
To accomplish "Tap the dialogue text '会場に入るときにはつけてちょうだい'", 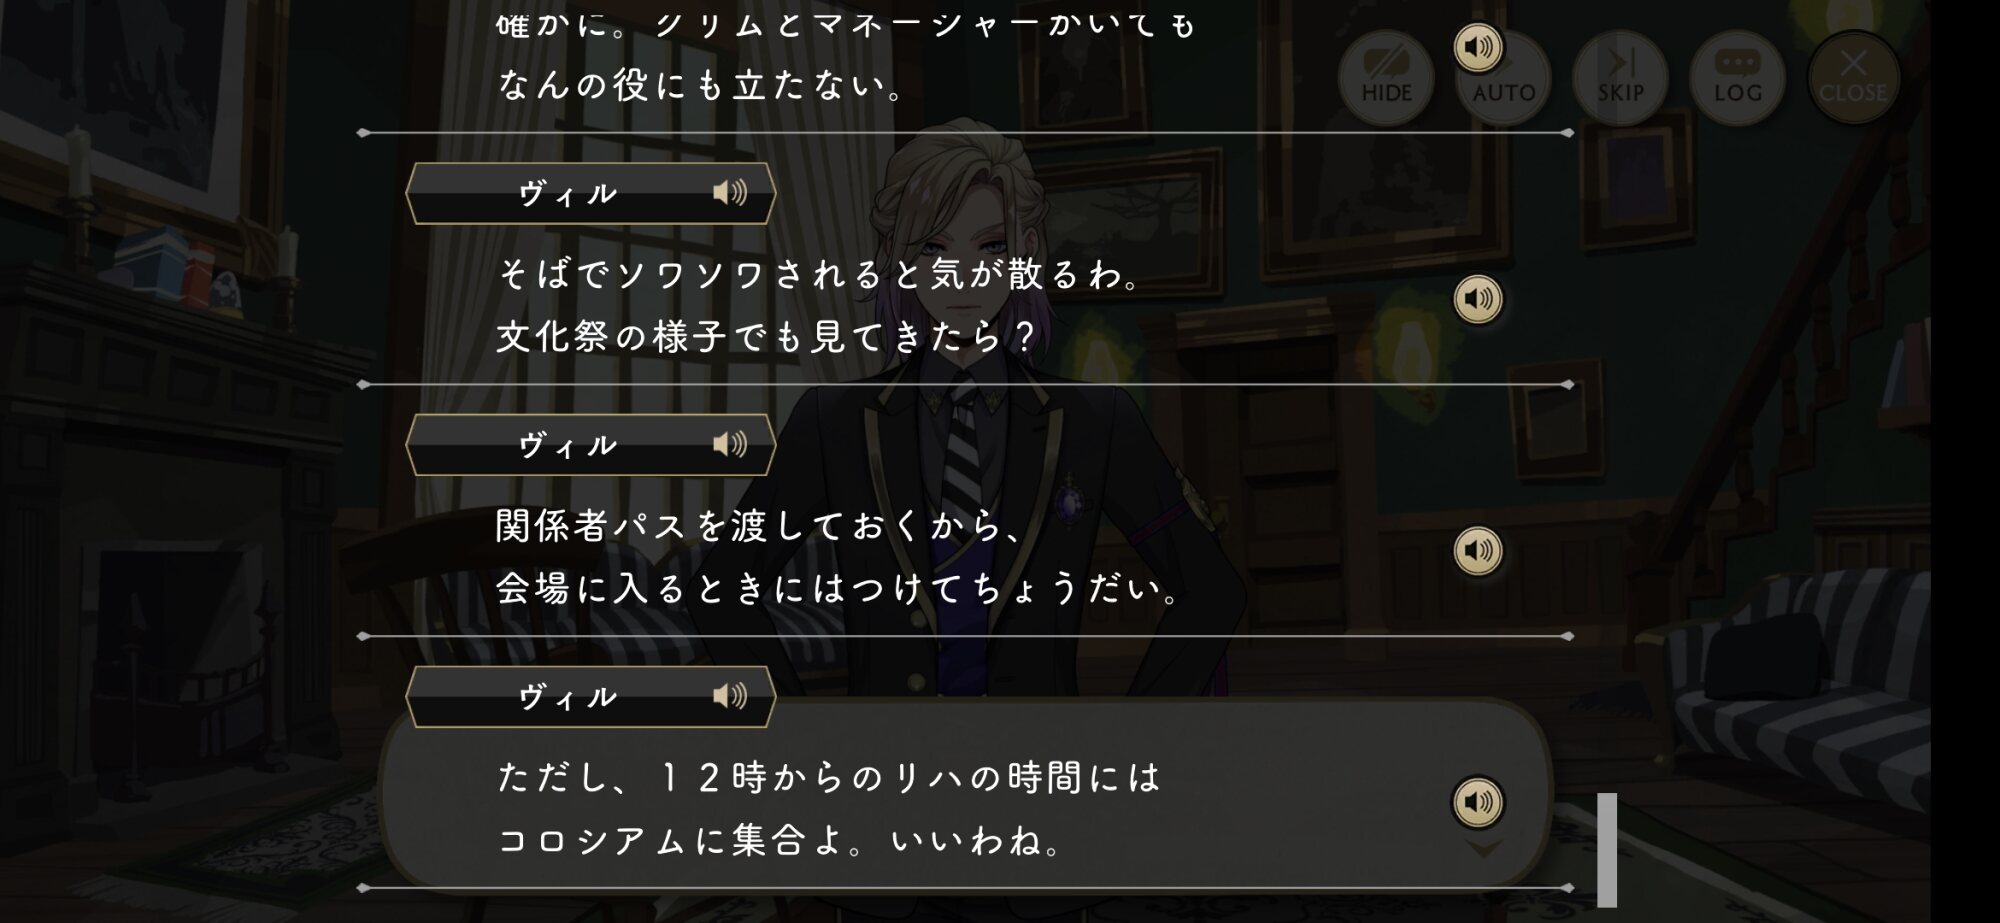I will 838,588.
